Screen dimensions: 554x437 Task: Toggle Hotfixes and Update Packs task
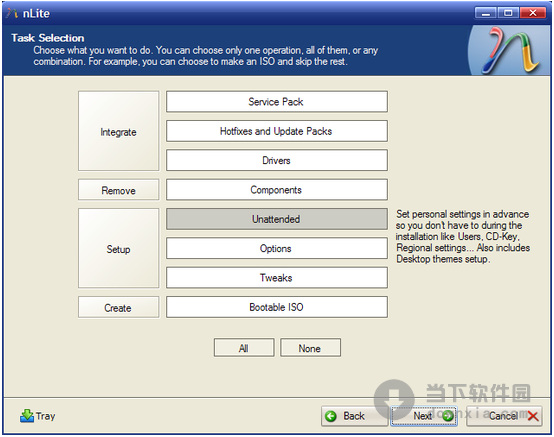pos(277,131)
